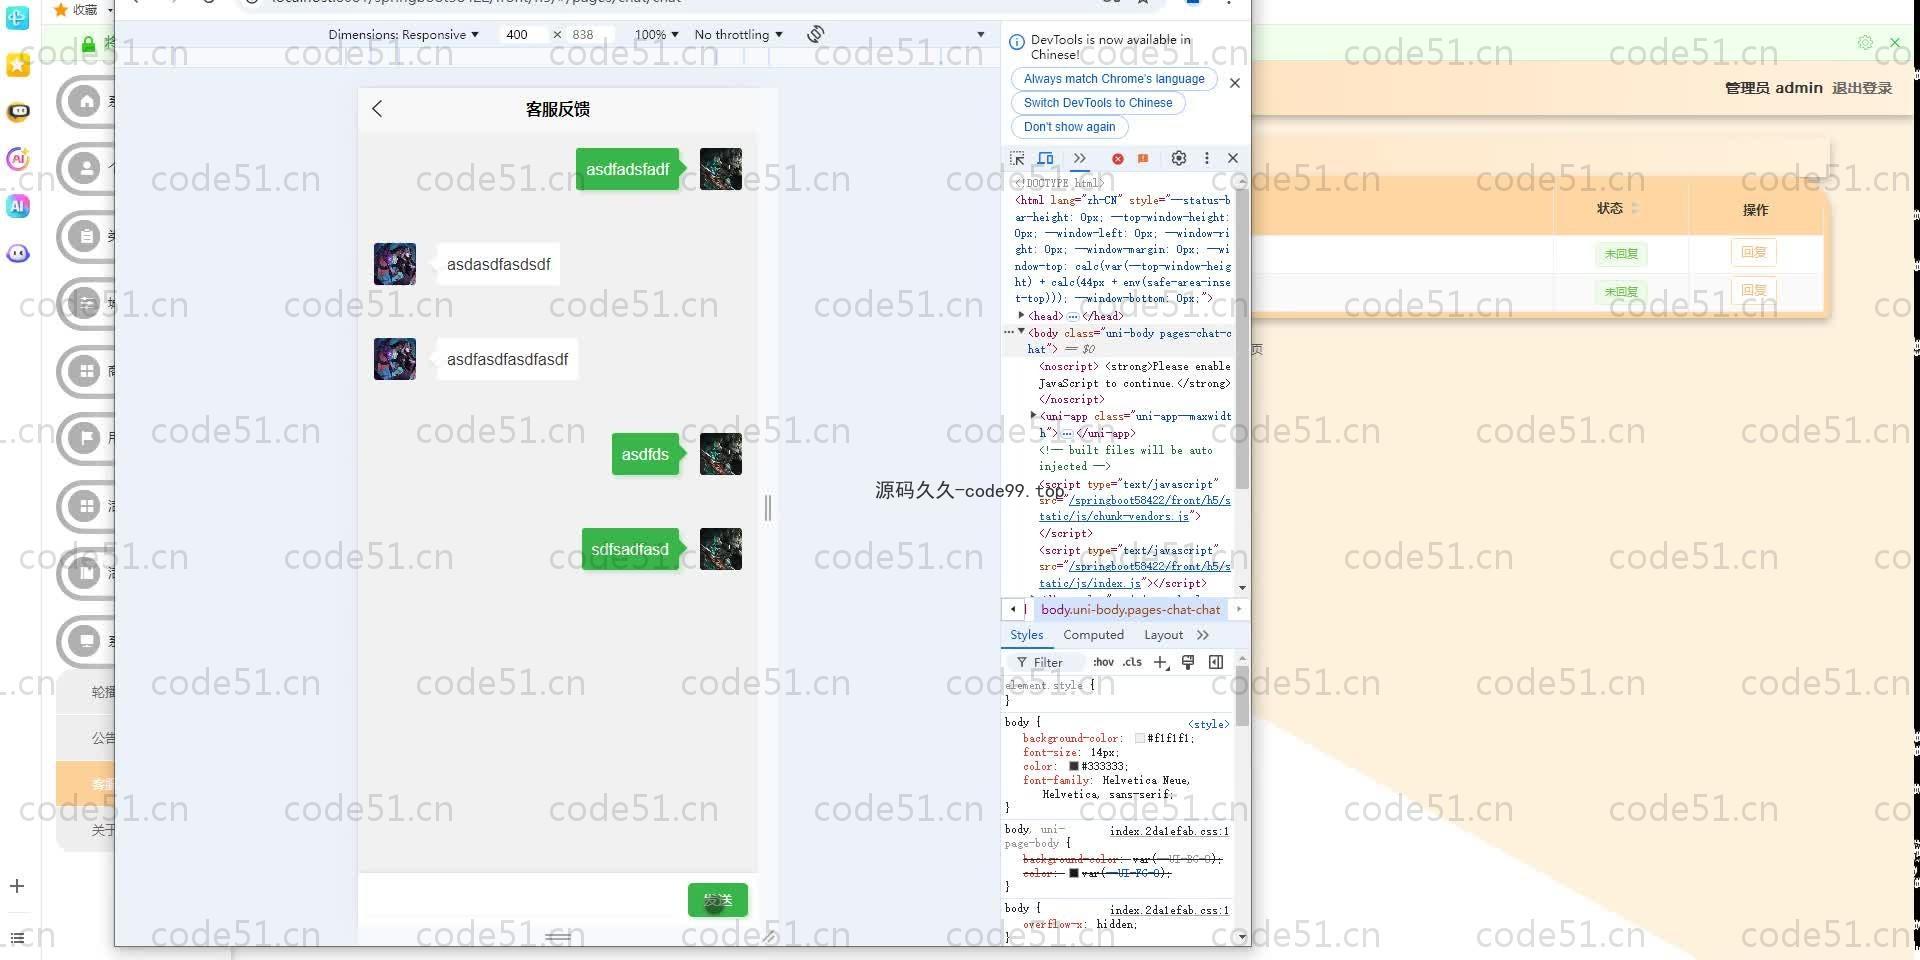Click the user icon in admin sidebar
This screenshot has width=1920, height=960.
click(86, 168)
